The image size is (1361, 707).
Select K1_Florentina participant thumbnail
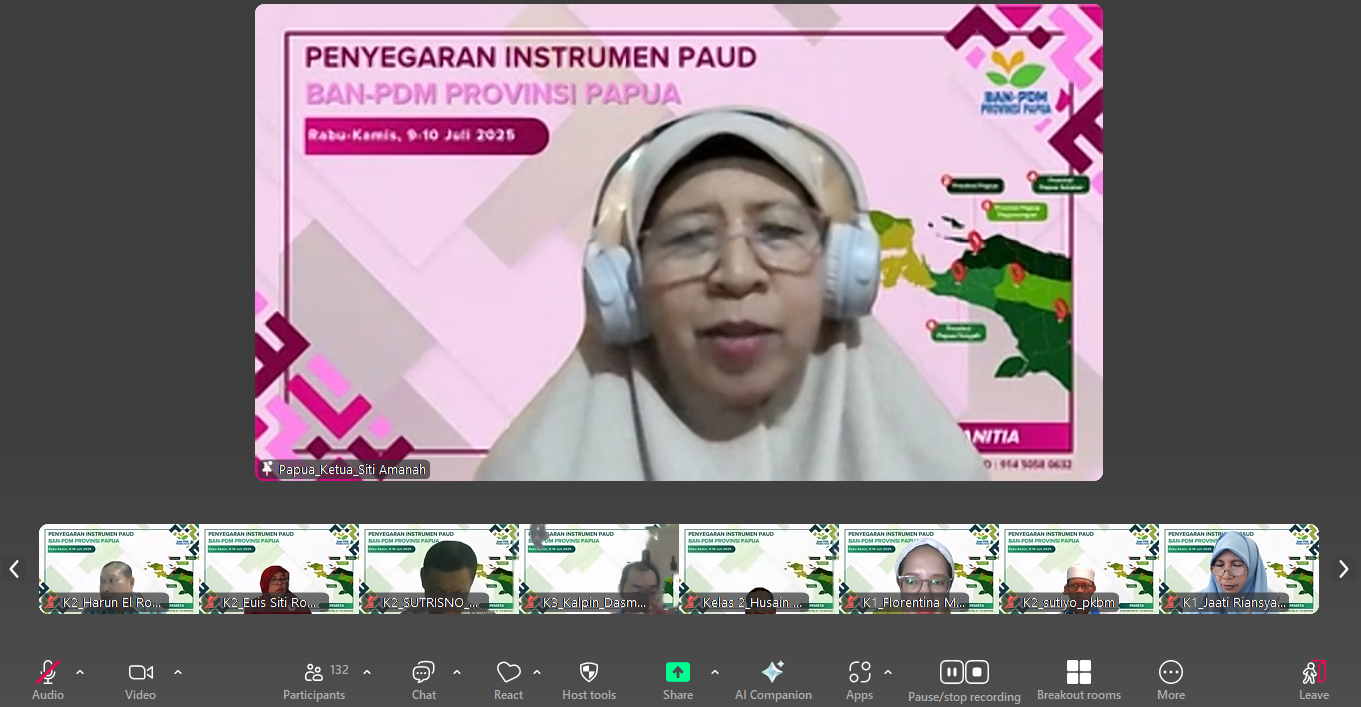[x=918, y=568]
